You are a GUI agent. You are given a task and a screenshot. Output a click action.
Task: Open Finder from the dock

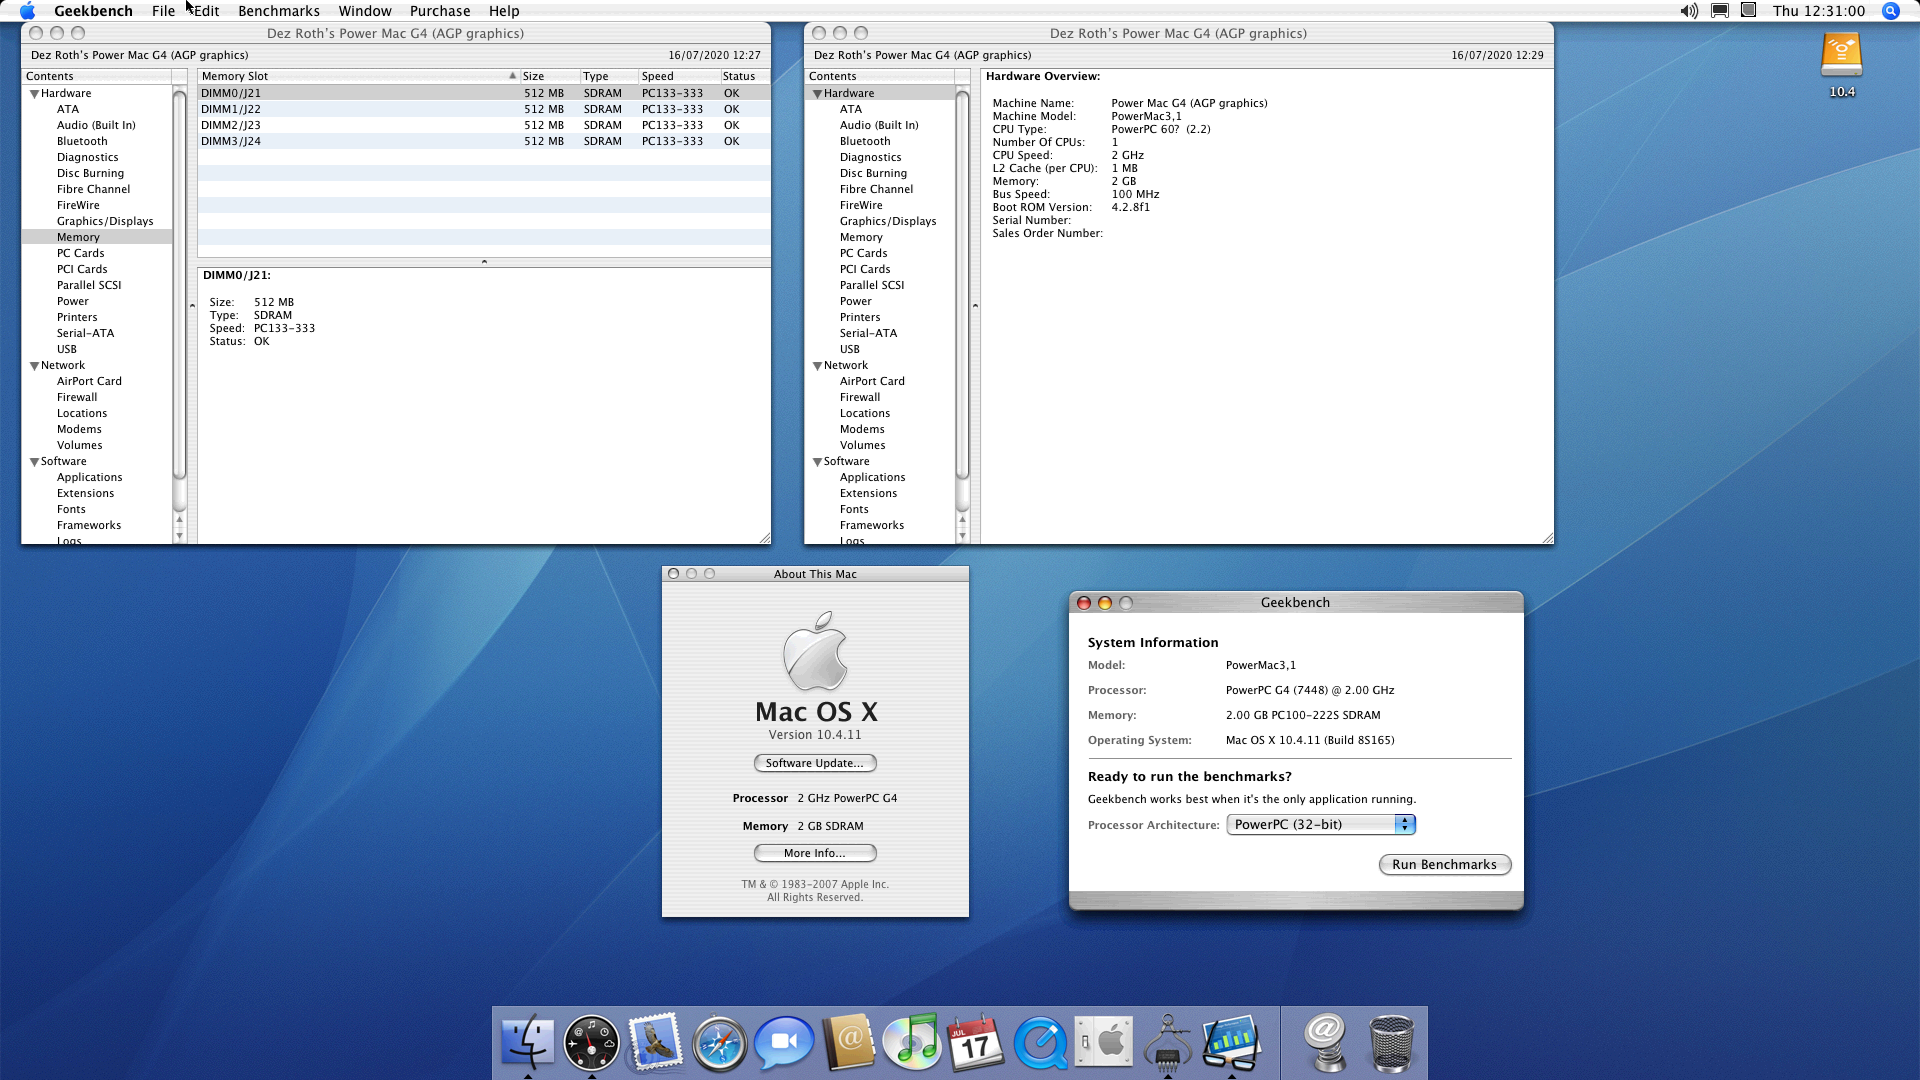(527, 1042)
